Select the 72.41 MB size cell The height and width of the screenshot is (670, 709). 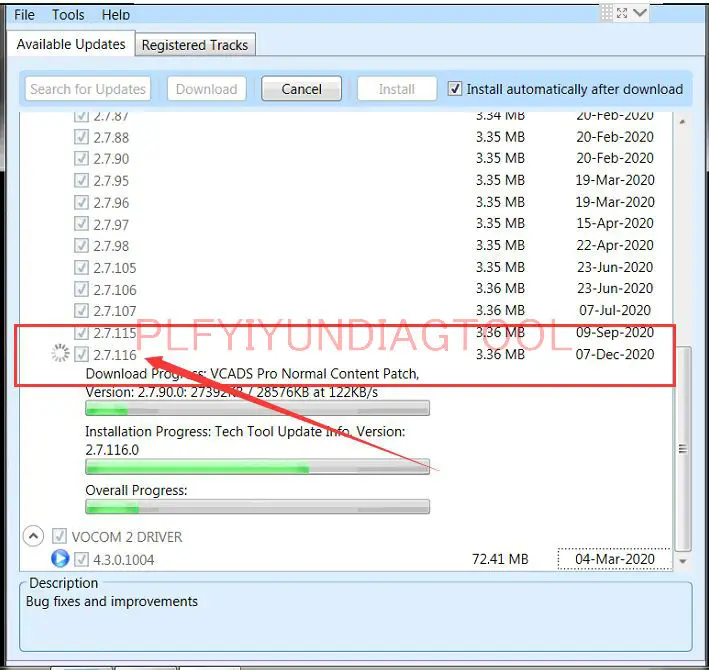[500, 559]
